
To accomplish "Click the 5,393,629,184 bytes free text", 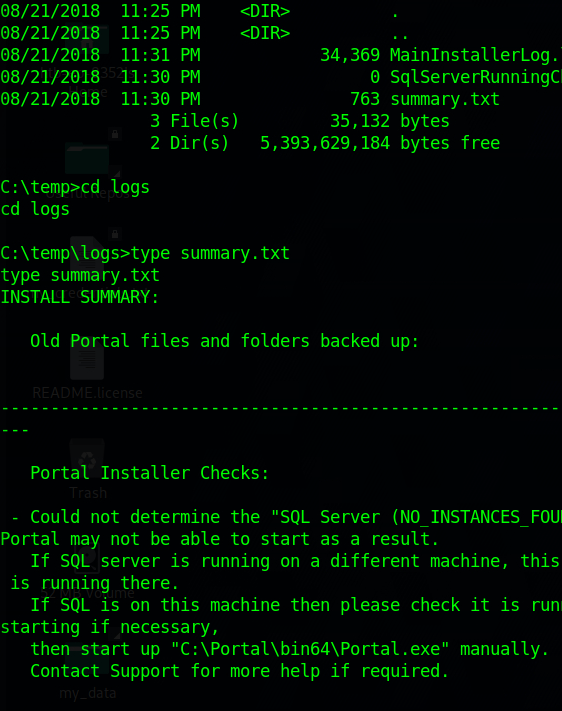I will click(x=380, y=143).
